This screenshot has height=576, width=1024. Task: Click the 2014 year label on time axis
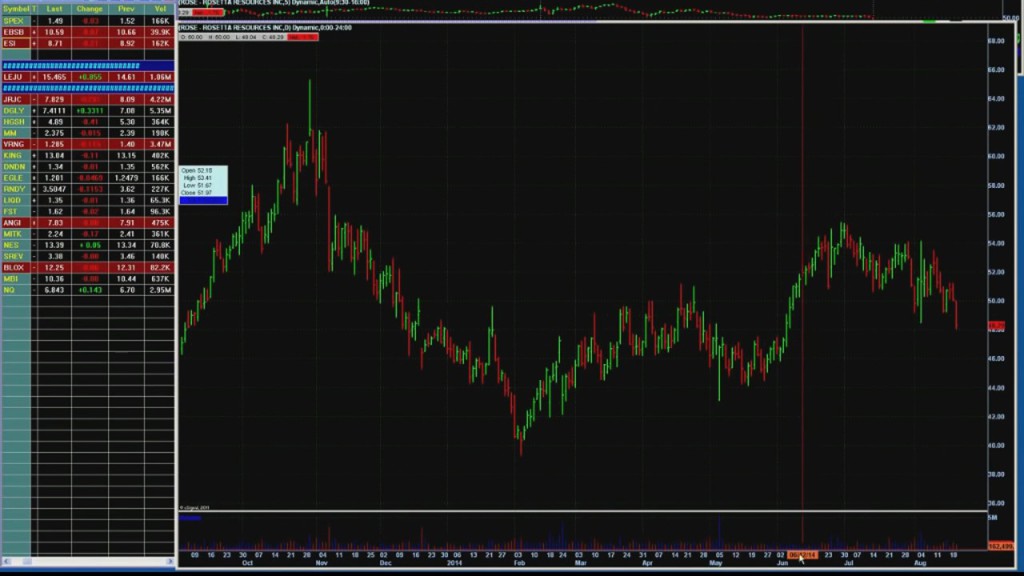(454, 563)
